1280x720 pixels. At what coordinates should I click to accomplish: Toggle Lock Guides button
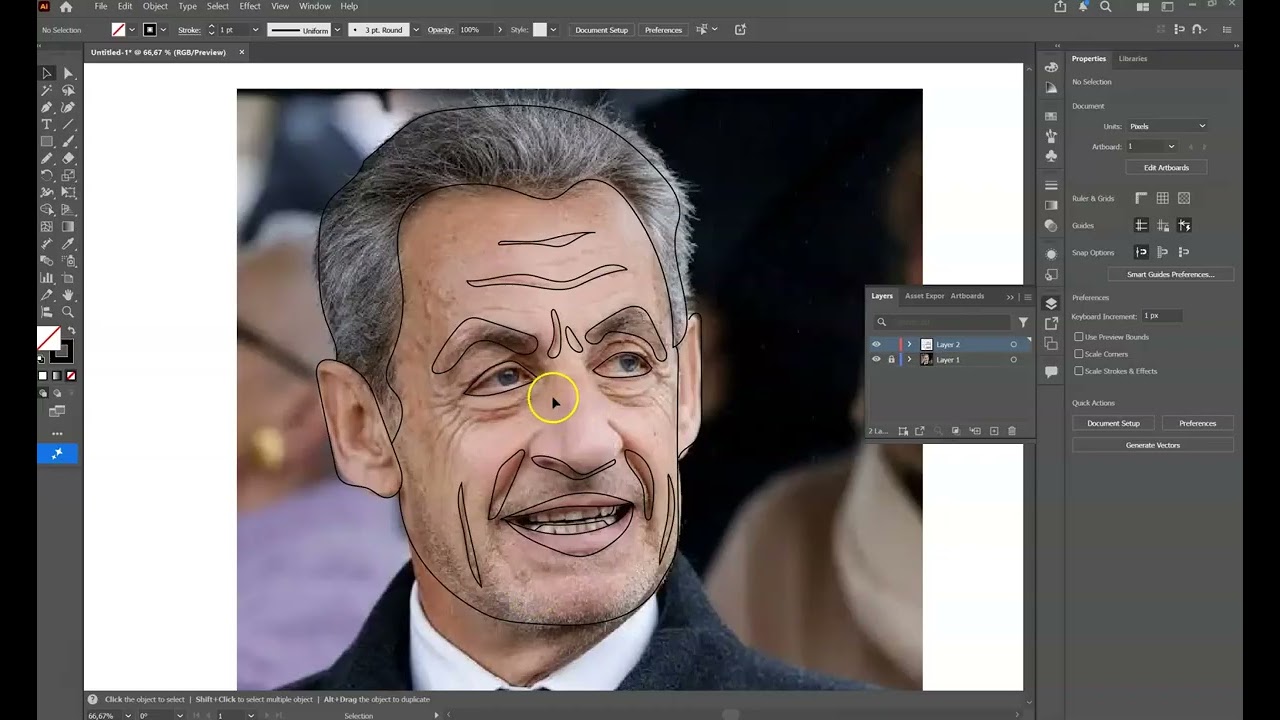[1163, 225]
